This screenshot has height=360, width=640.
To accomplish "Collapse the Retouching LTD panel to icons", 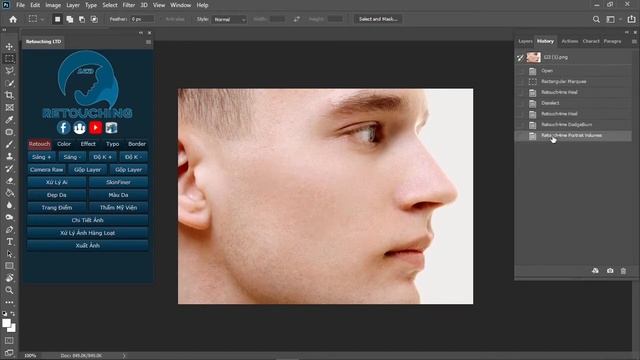I will [x=141, y=33].
